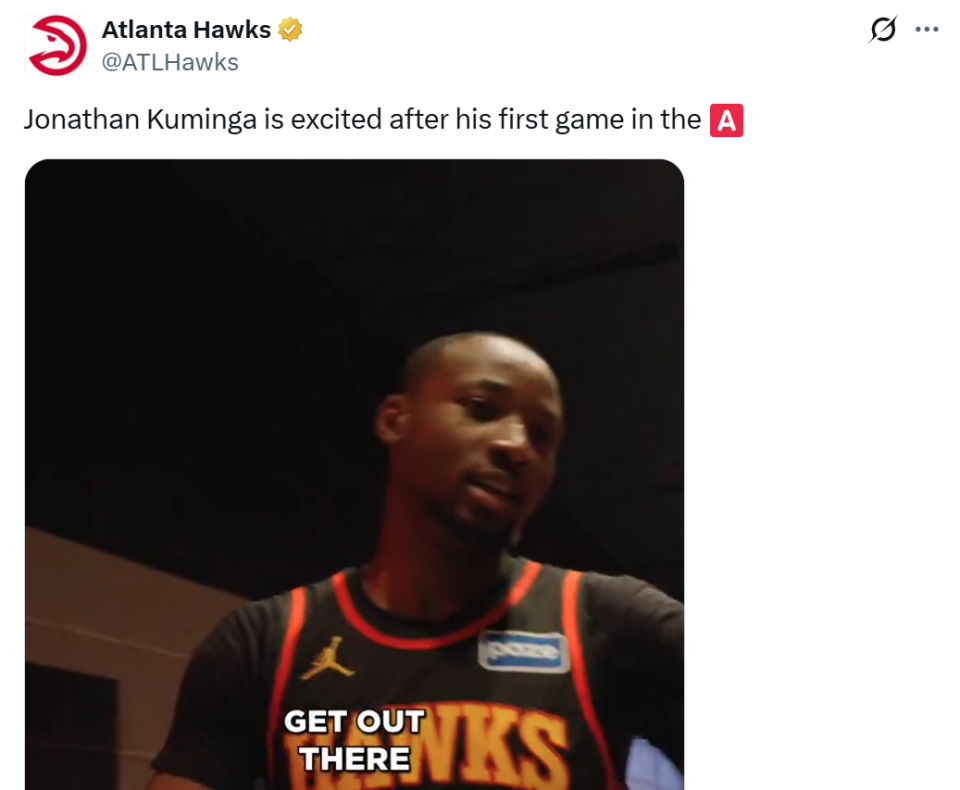This screenshot has width=960, height=790.
Task: Click the gold verified badge
Action: pyautogui.click(x=290, y=29)
